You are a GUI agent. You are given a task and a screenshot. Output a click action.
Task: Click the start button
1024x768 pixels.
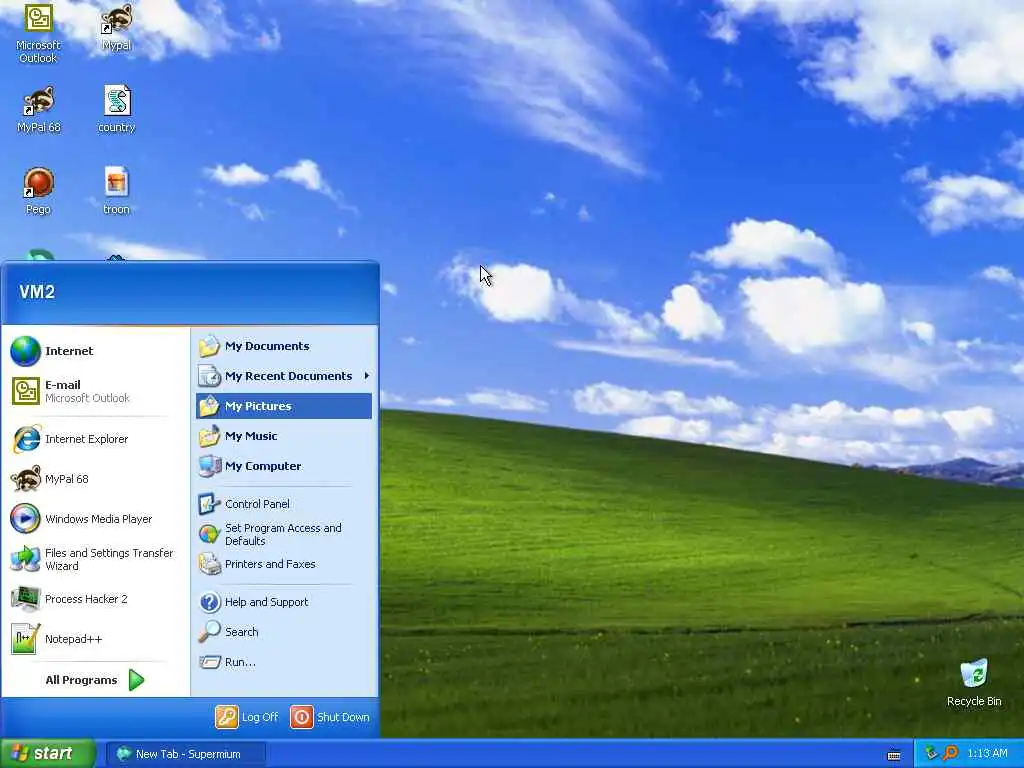coord(47,754)
